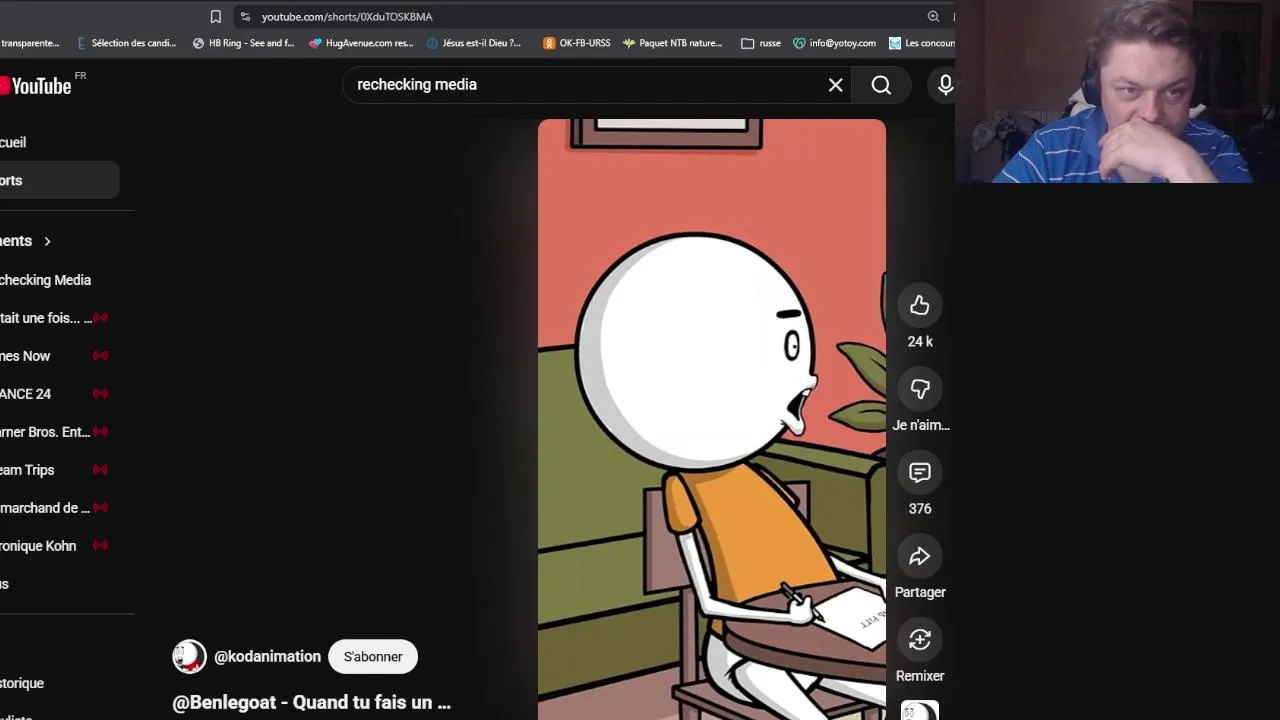
Task: Open the comments with 376 replies
Action: (x=920, y=473)
